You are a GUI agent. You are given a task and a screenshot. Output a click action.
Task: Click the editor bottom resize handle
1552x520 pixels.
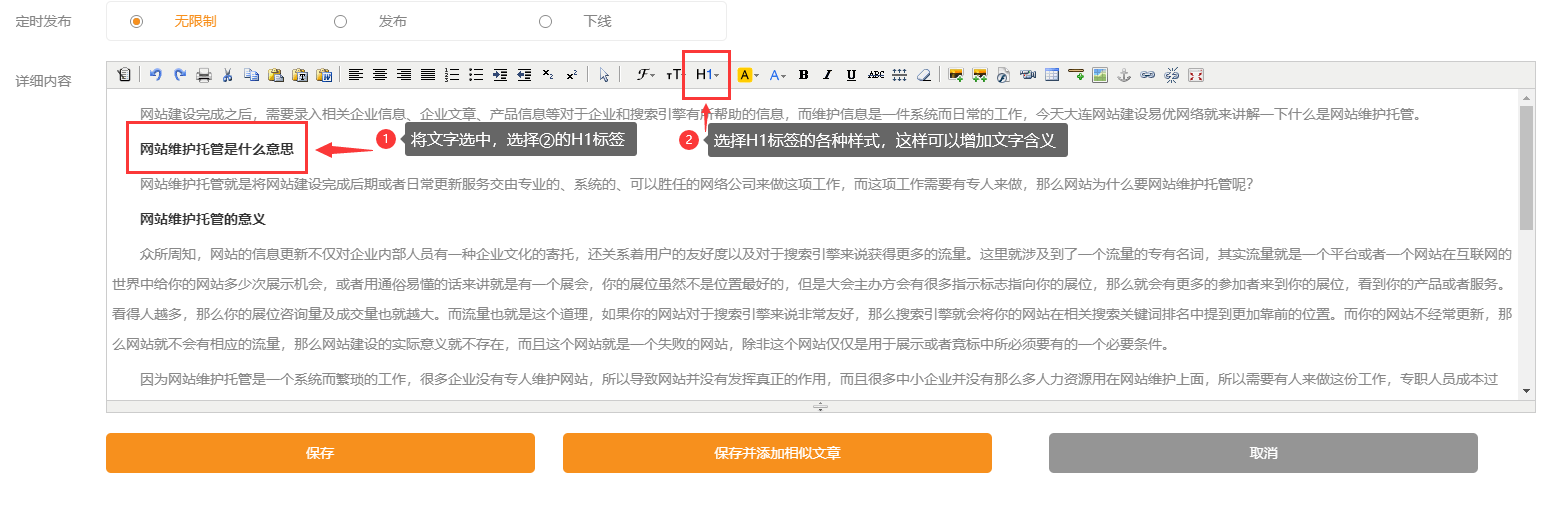(820, 406)
